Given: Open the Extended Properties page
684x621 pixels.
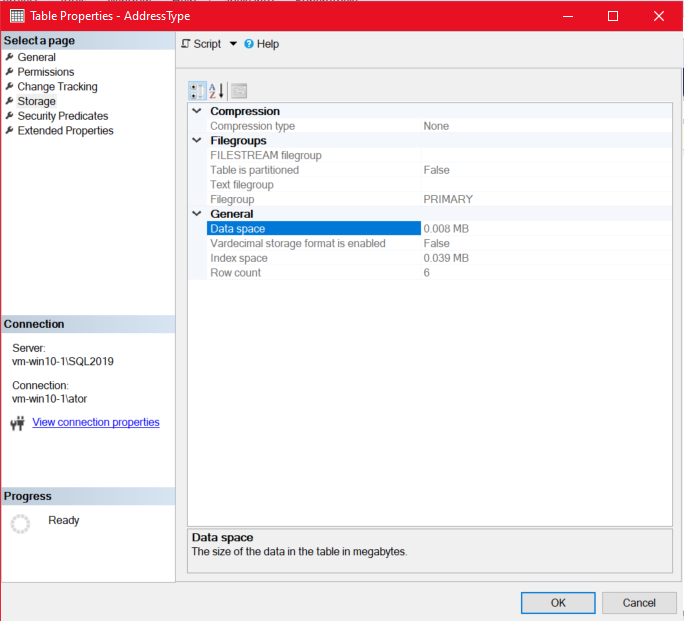Looking at the screenshot, I should (65, 130).
